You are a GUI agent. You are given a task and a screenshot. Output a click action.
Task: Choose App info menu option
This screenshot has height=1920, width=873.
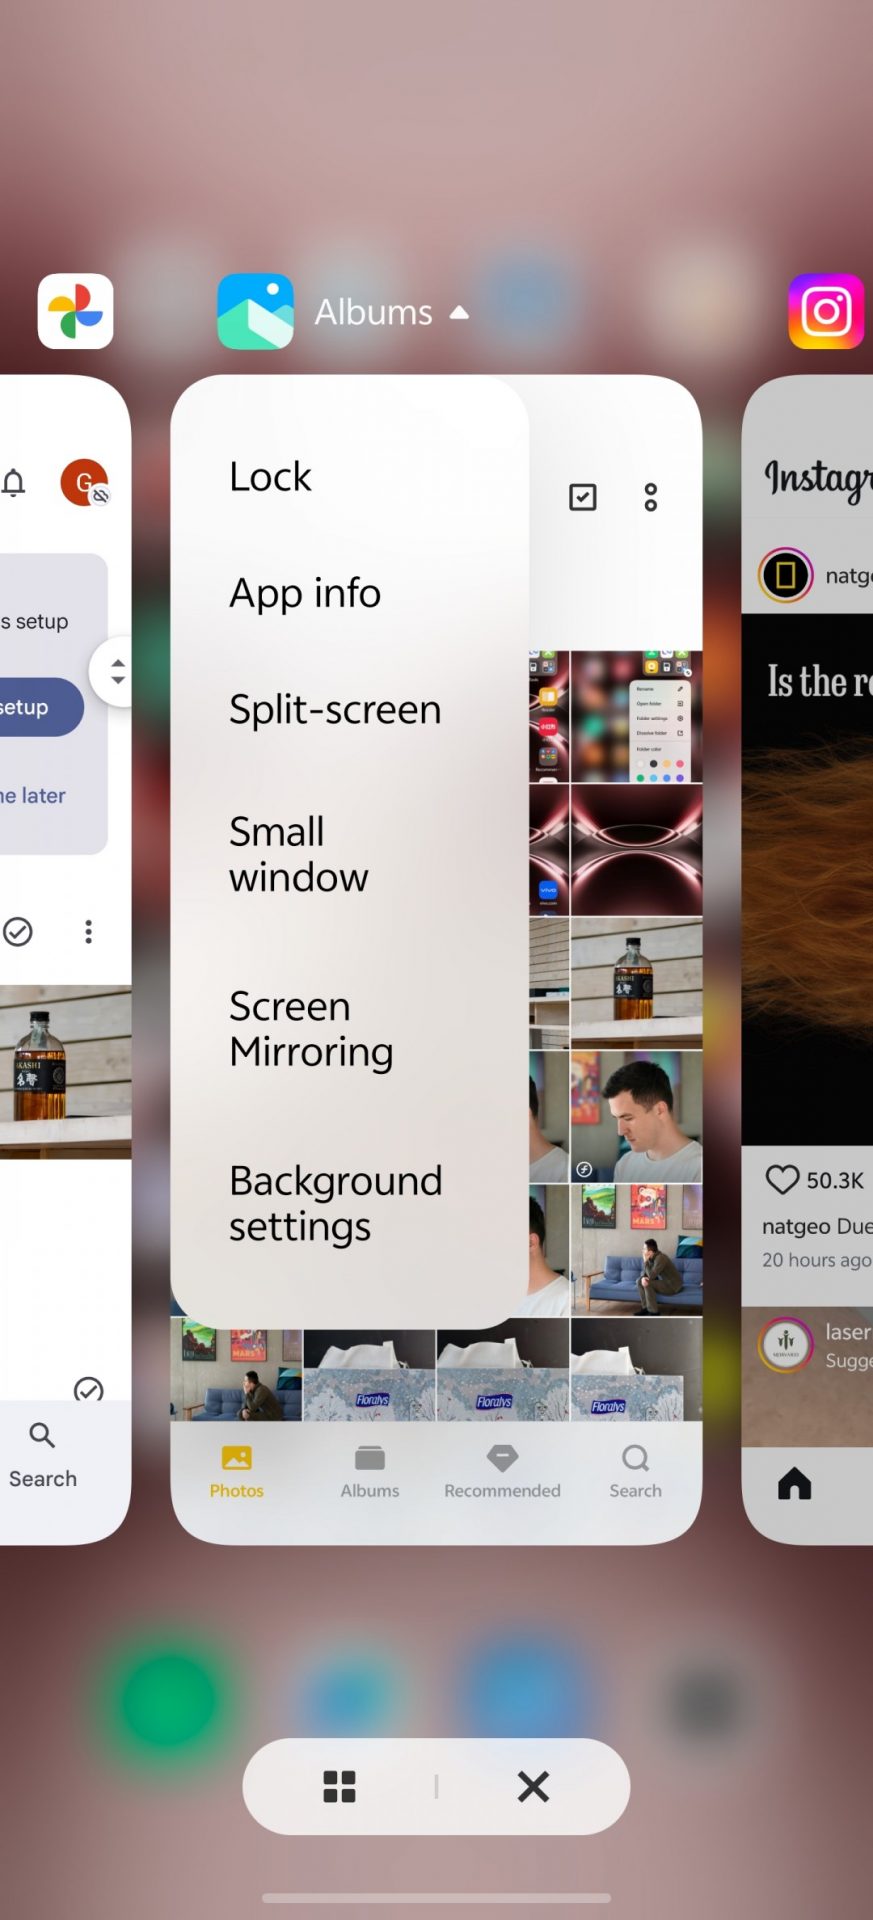coord(305,593)
